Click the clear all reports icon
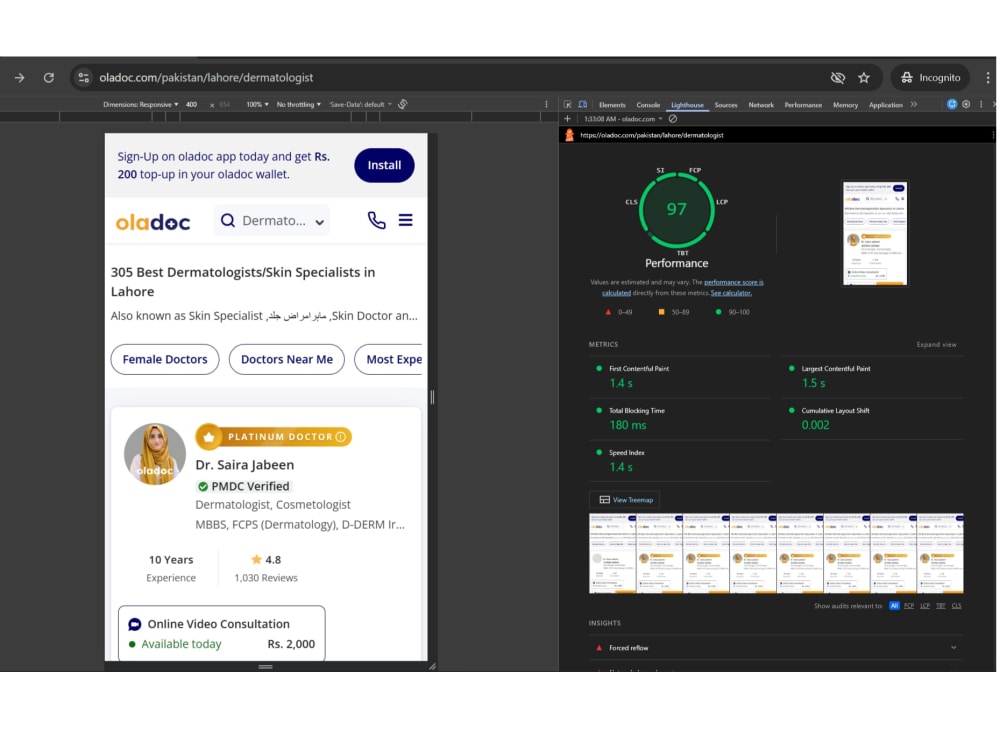This screenshot has width=1000, height=750. [x=673, y=119]
